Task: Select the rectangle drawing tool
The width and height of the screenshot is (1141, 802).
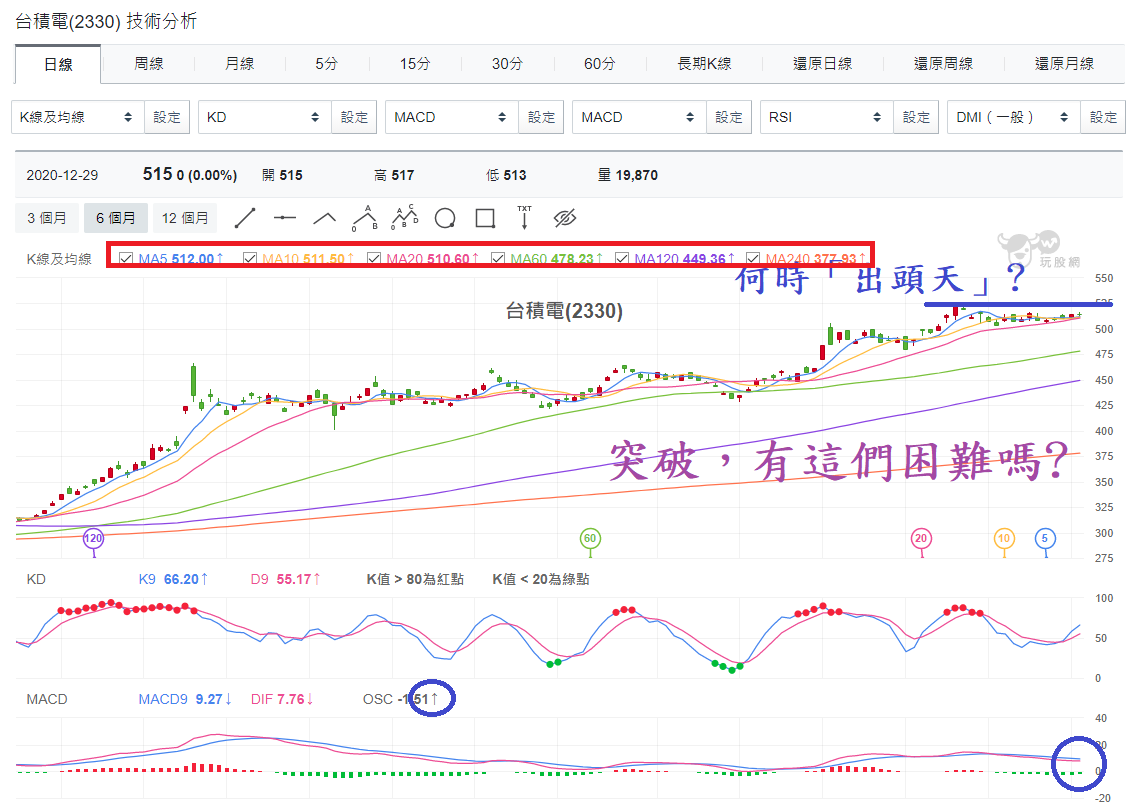Action: click(x=485, y=218)
